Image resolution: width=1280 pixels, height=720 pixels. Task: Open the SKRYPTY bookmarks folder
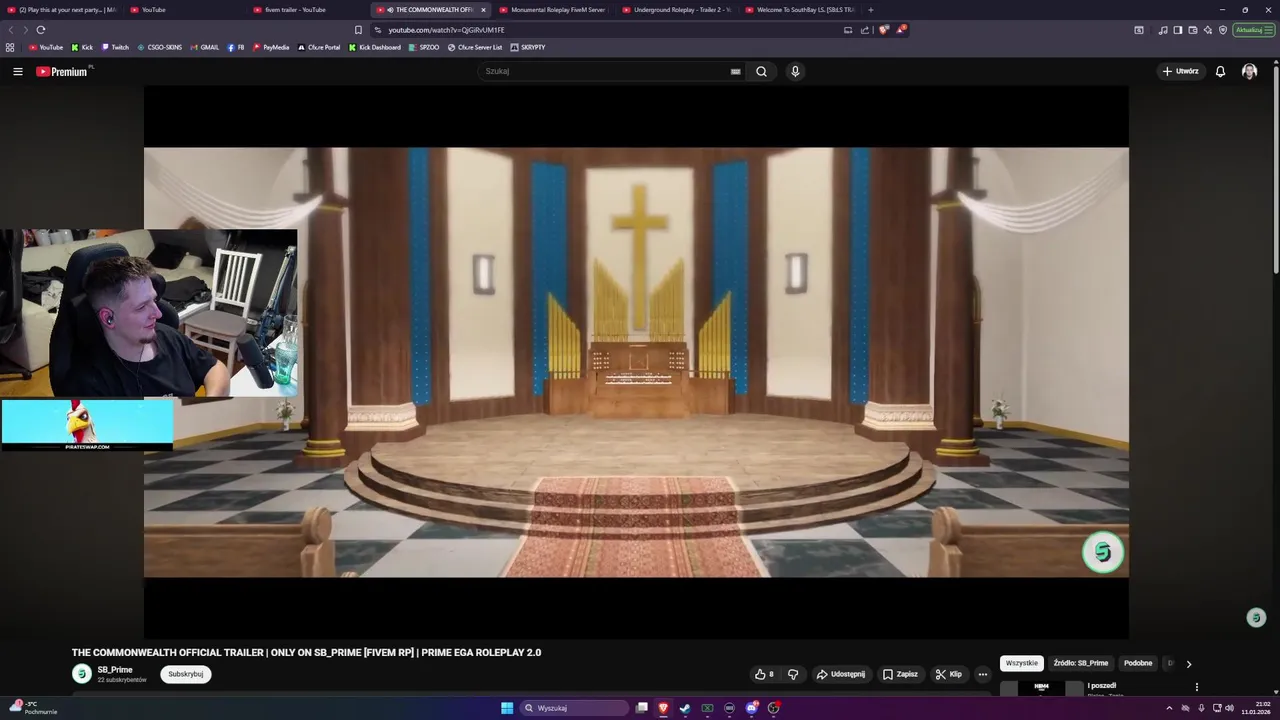(528, 47)
